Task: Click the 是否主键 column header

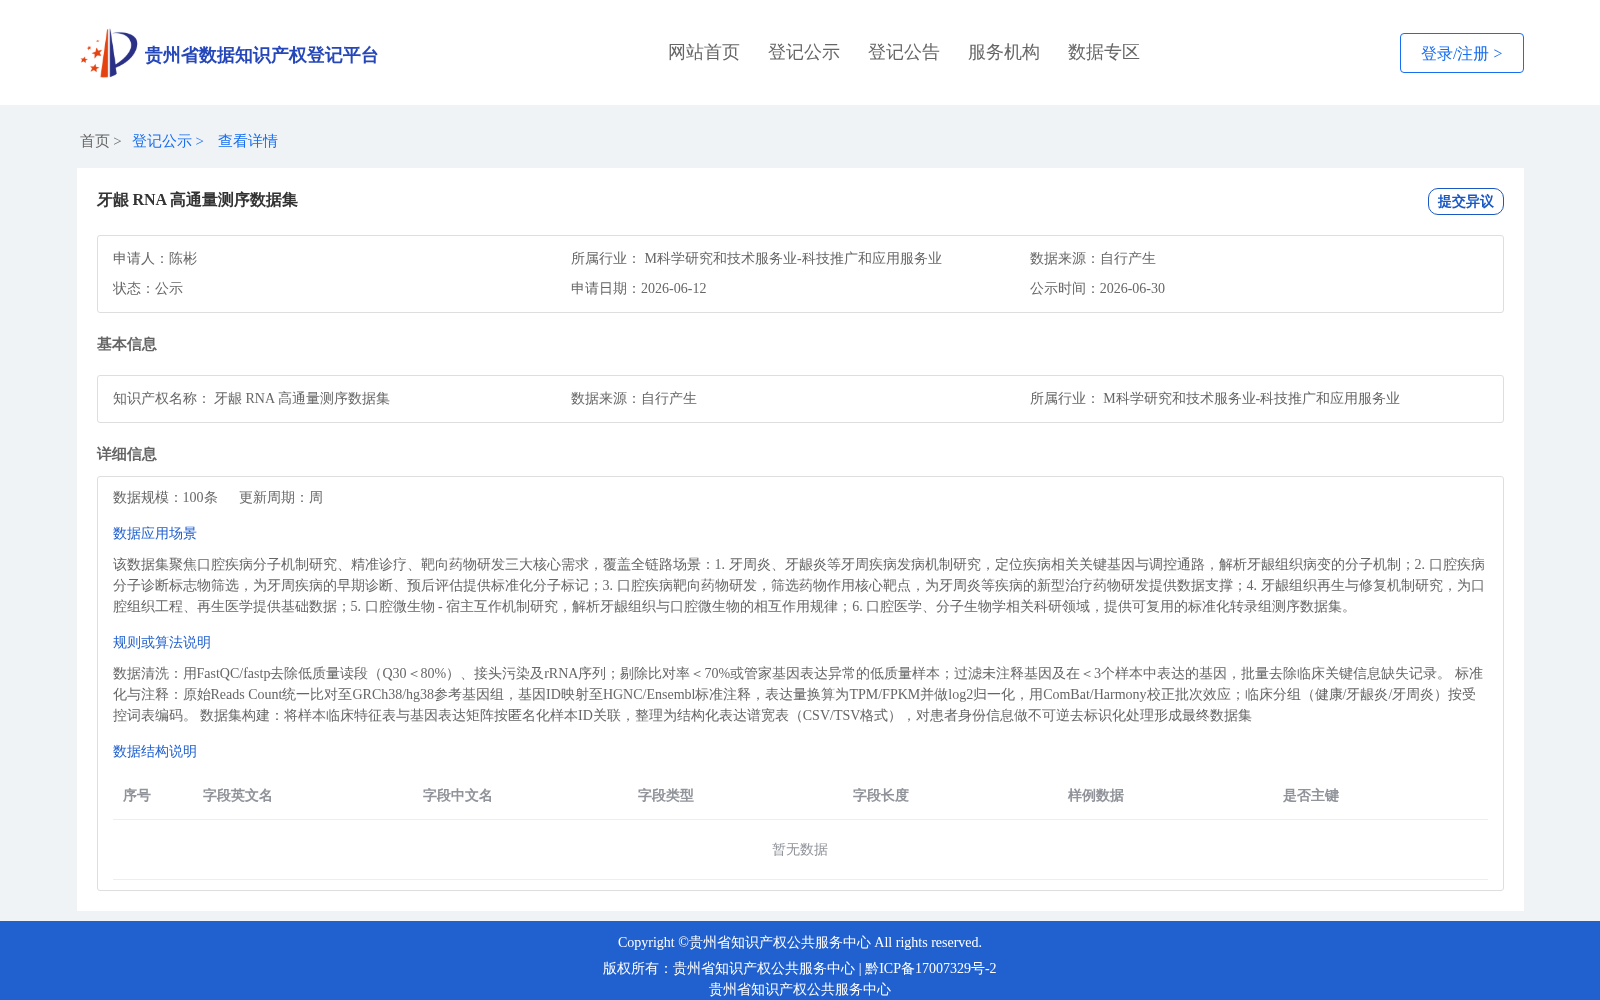Action: (1311, 795)
